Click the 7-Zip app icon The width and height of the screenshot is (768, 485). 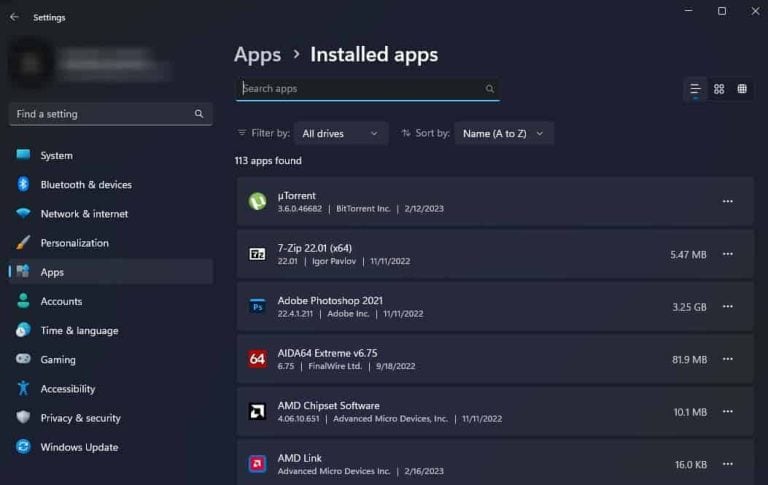(257, 254)
